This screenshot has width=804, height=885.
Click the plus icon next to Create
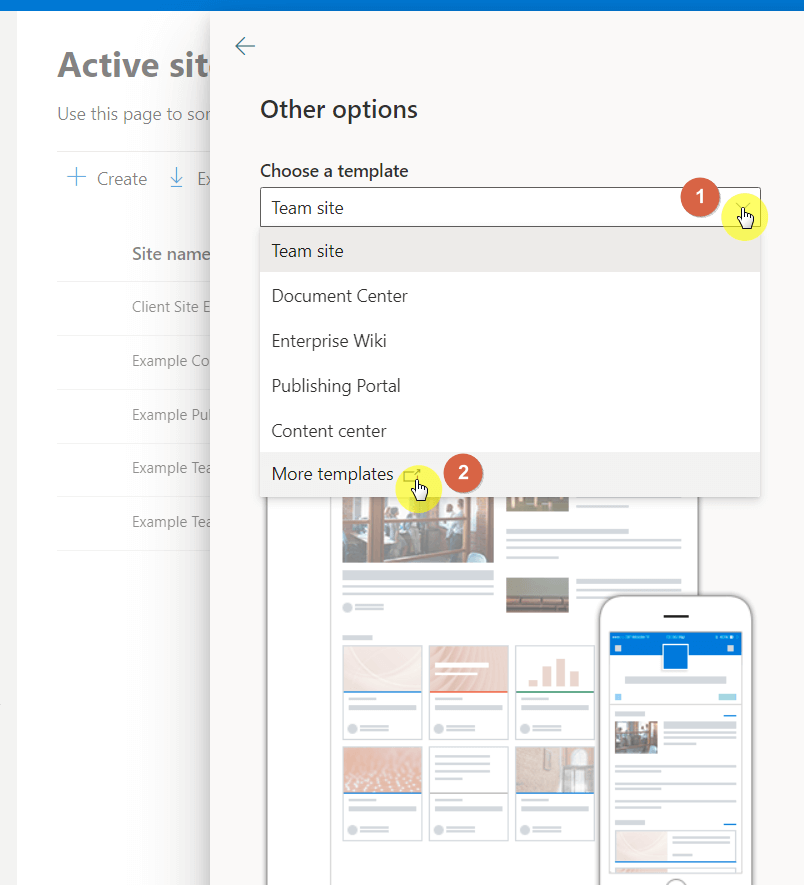click(76, 177)
